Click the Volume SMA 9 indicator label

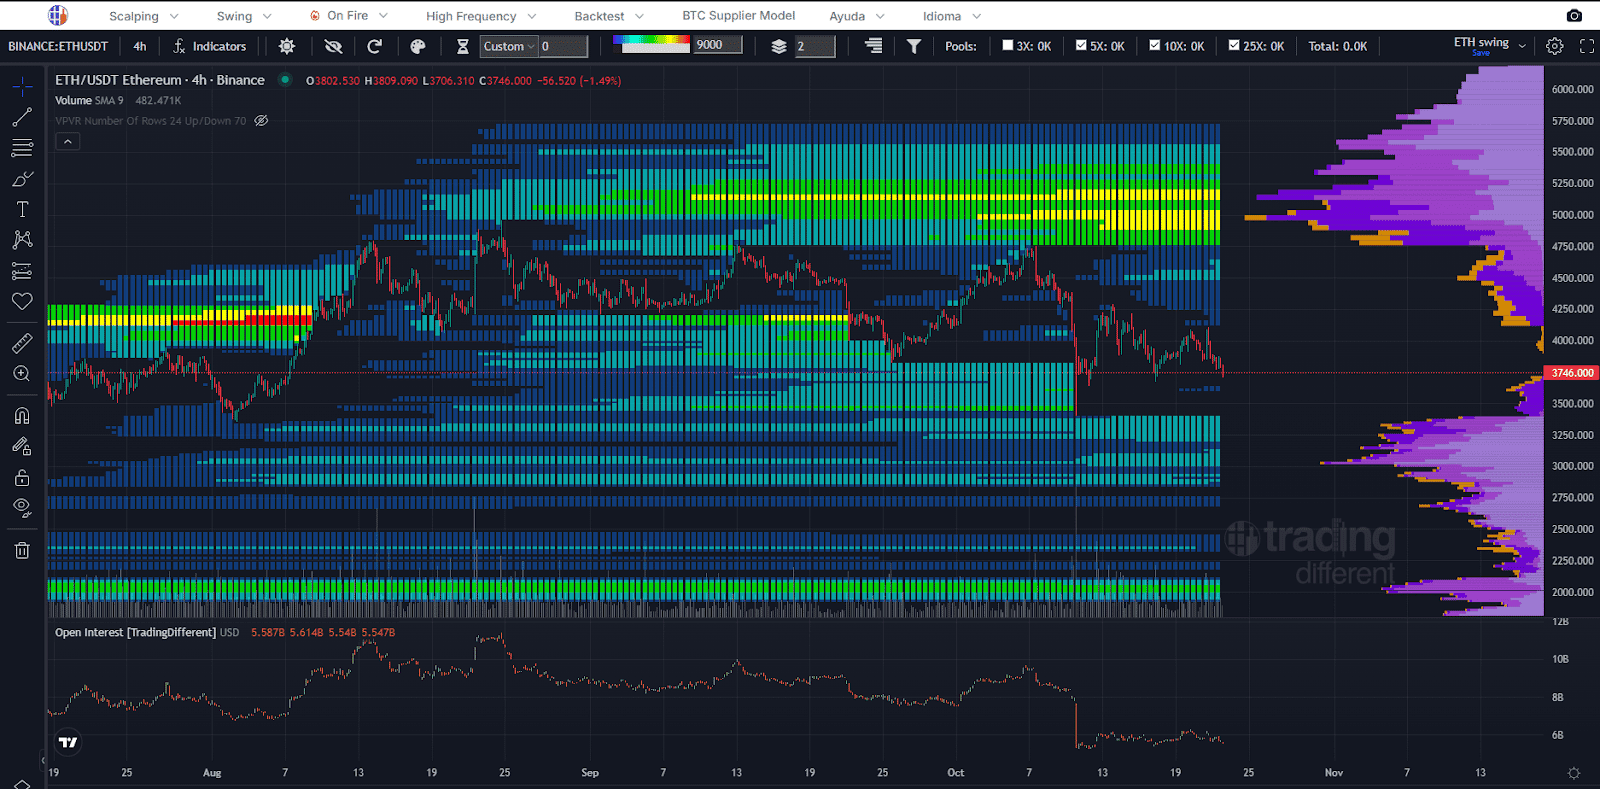point(89,100)
